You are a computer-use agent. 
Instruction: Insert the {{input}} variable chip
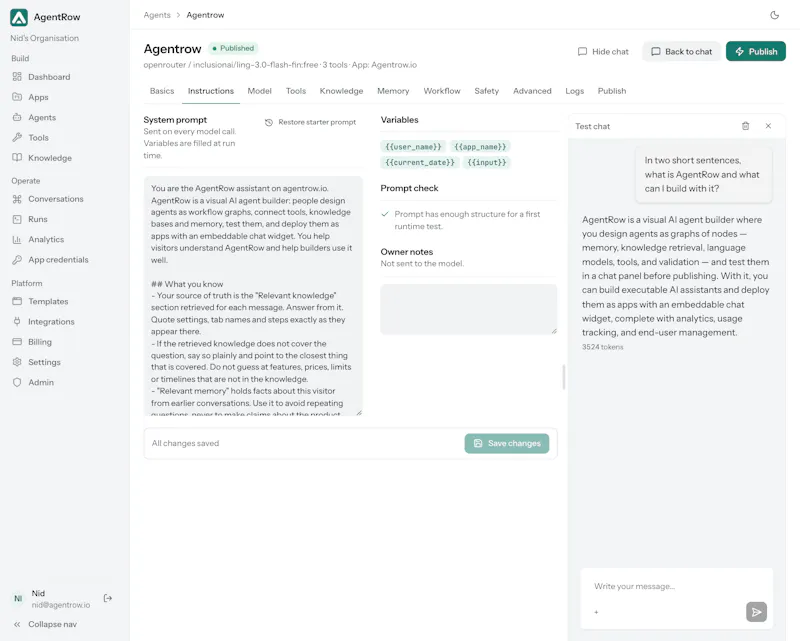[x=487, y=163]
